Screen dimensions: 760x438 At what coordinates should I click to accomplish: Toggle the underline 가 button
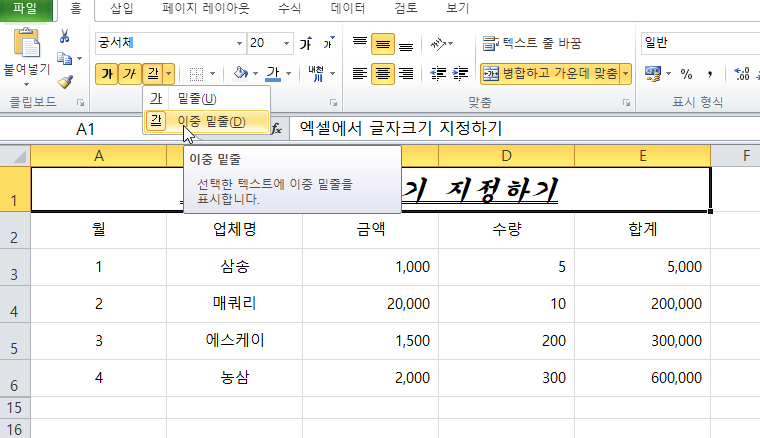(153, 74)
